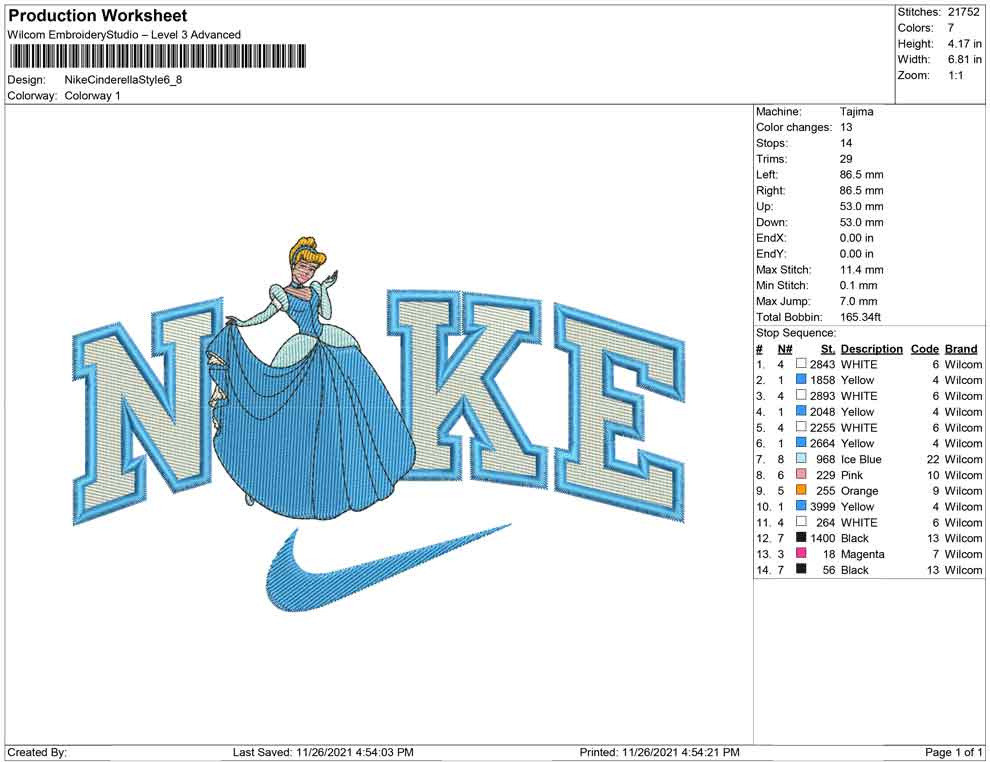Click the Last Saved timestamp in the footer
Viewport: 990px width, 762px height.
coord(323,752)
